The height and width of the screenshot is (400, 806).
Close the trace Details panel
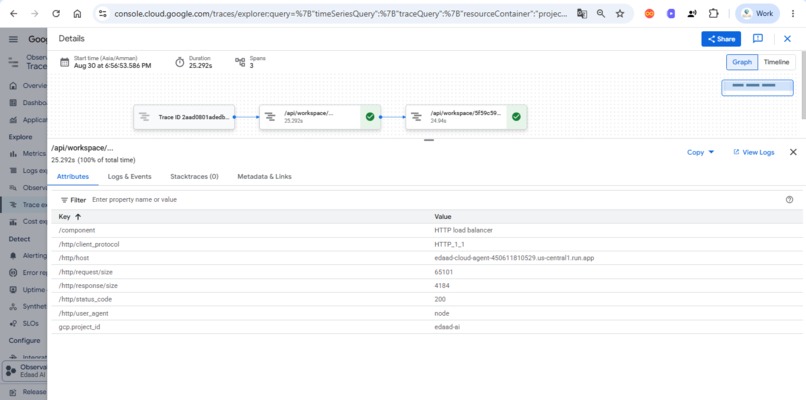point(787,39)
